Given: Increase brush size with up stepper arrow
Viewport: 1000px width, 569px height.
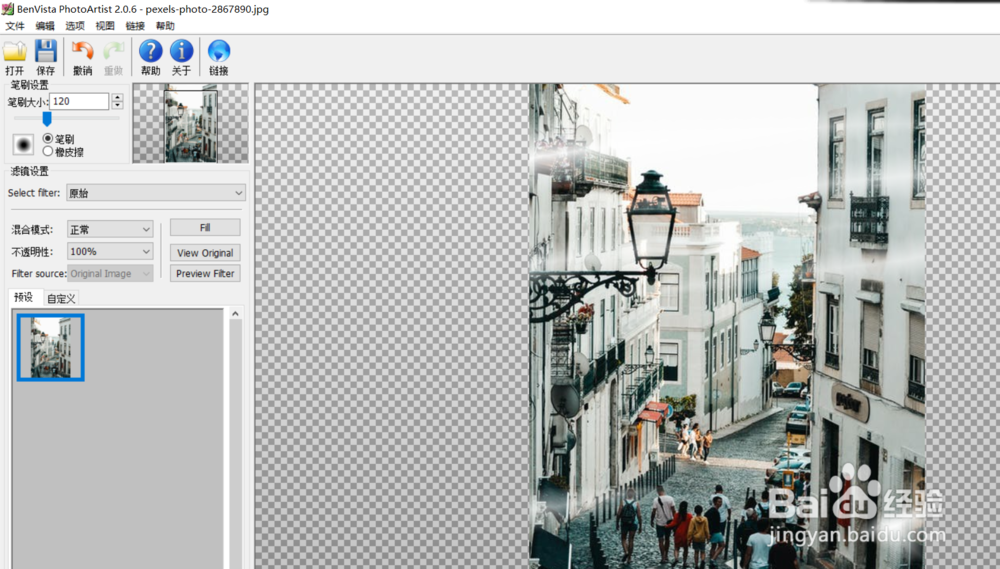Looking at the screenshot, I should pos(117,98).
